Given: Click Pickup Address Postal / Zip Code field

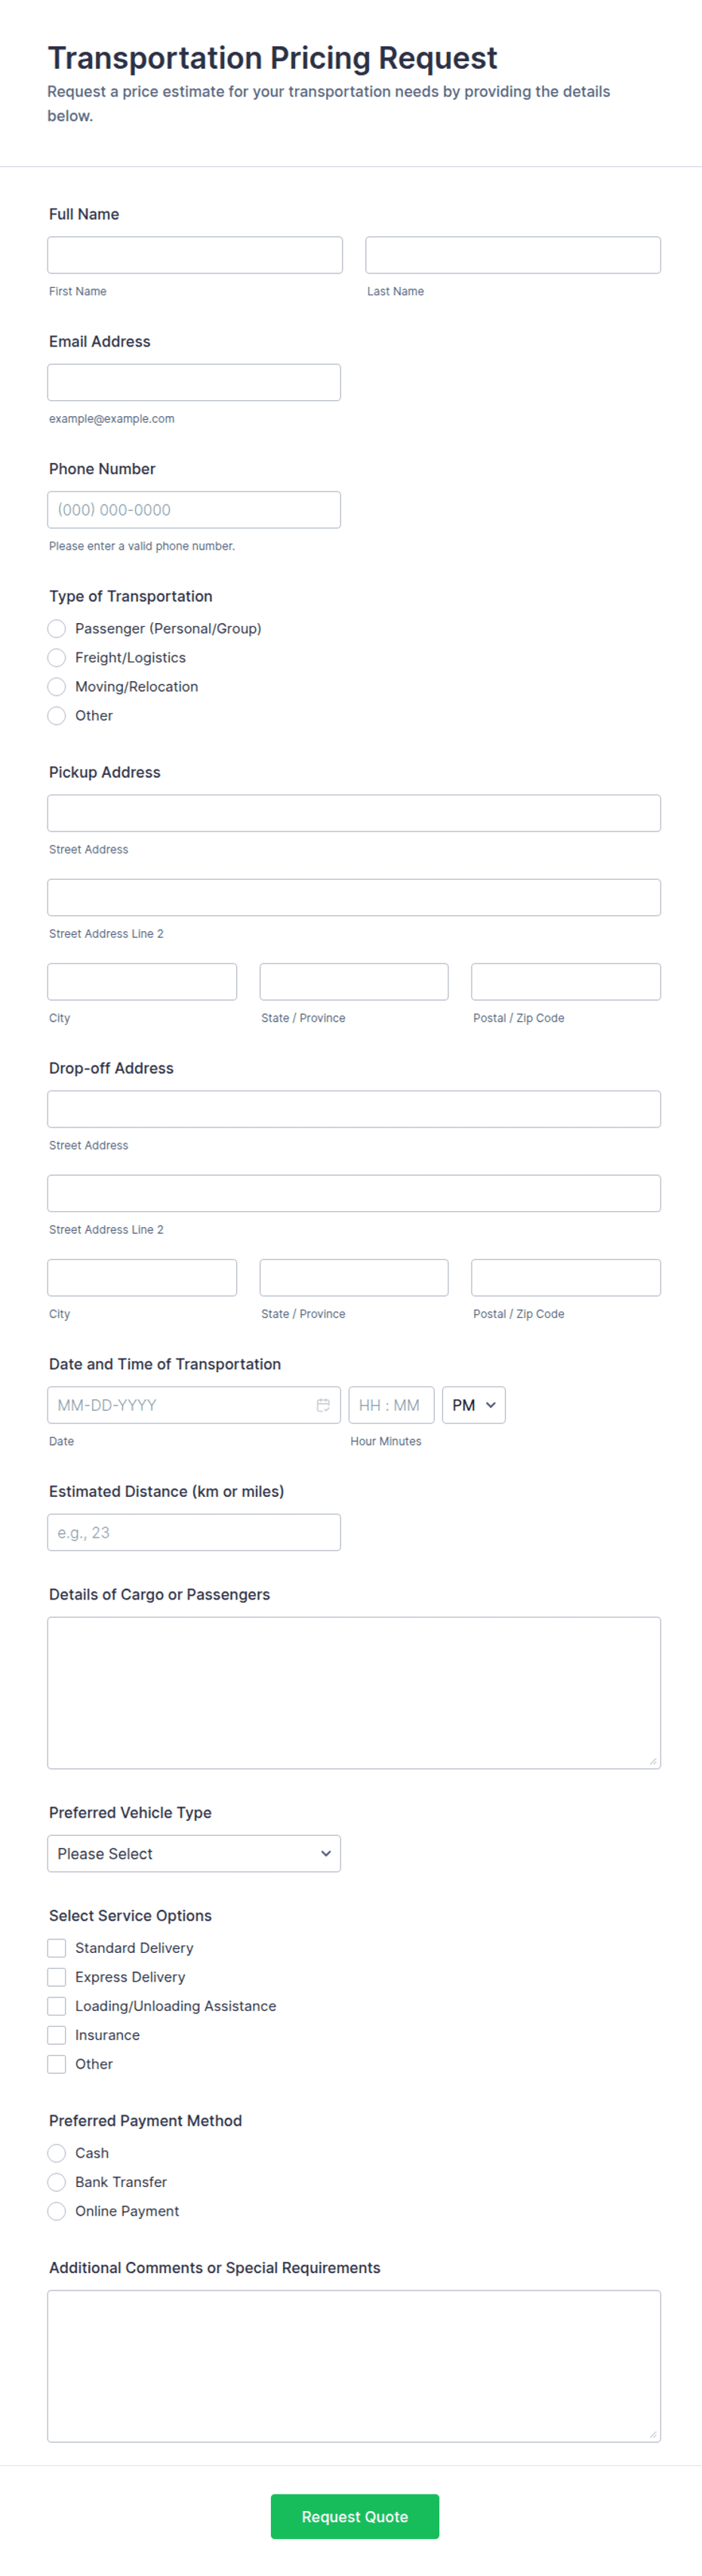Looking at the screenshot, I should tap(566, 982).
